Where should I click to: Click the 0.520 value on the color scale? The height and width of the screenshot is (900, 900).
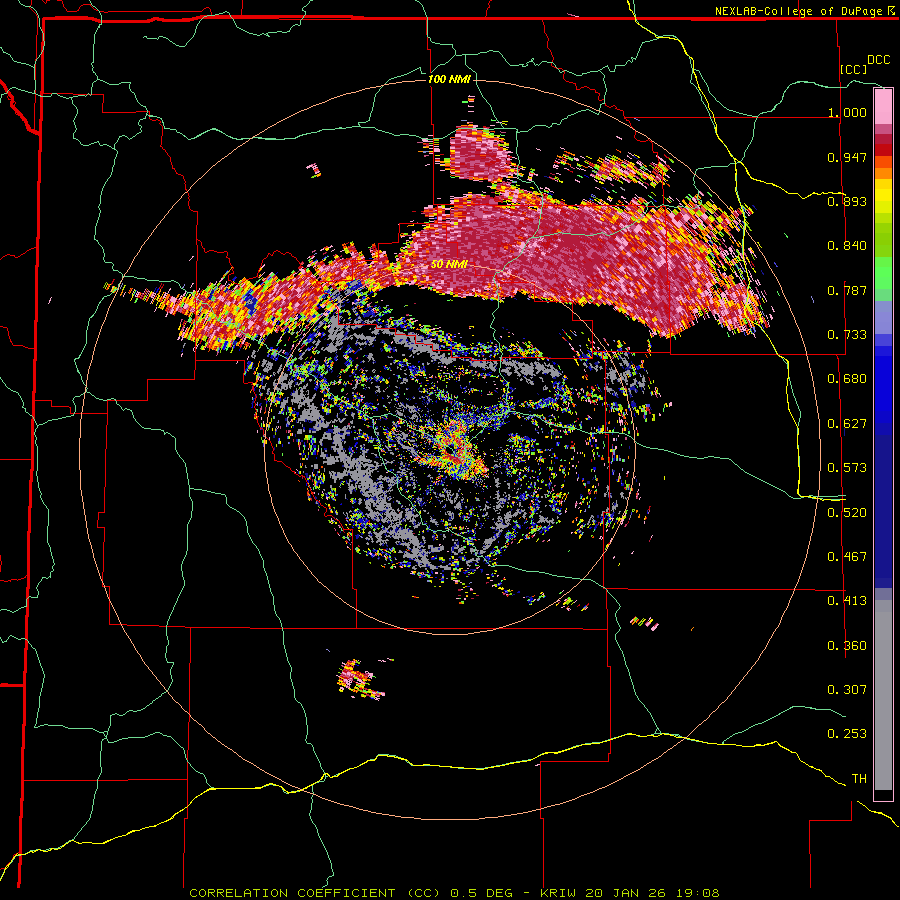point(847,513)
